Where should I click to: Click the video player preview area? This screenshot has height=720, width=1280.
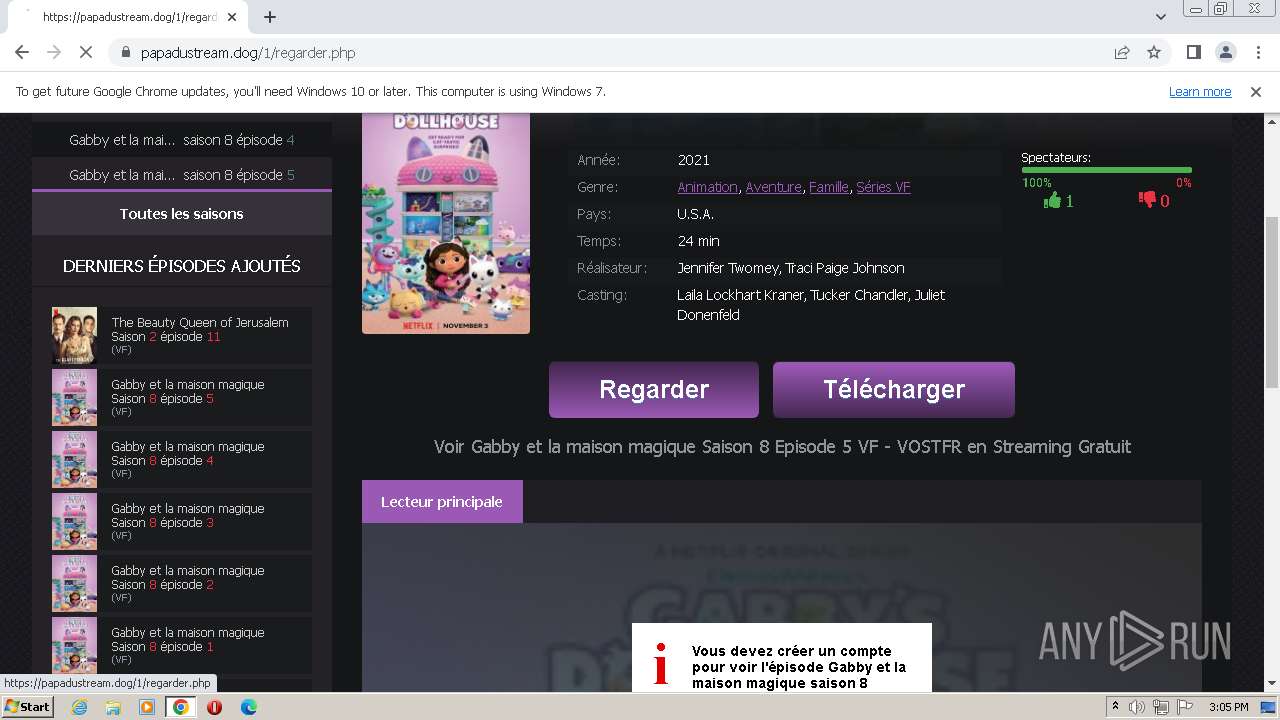[781, 606]
